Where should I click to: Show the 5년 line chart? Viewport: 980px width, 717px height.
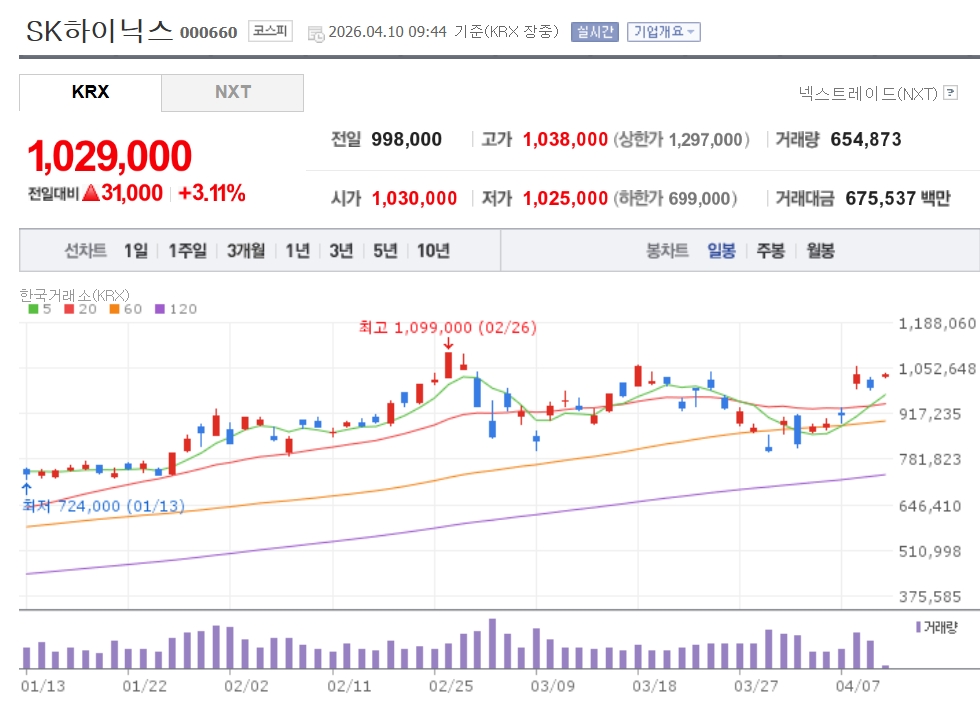(385, 250)
